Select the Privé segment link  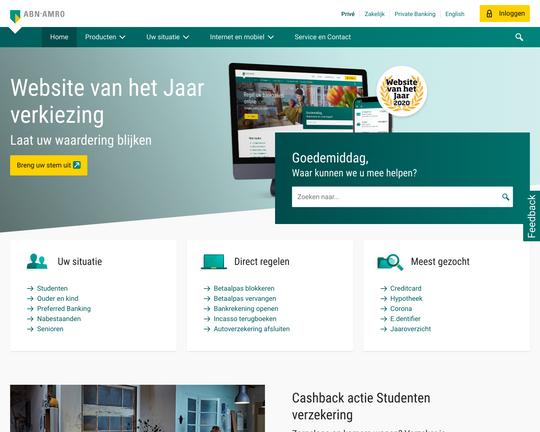tap(348, 14)
